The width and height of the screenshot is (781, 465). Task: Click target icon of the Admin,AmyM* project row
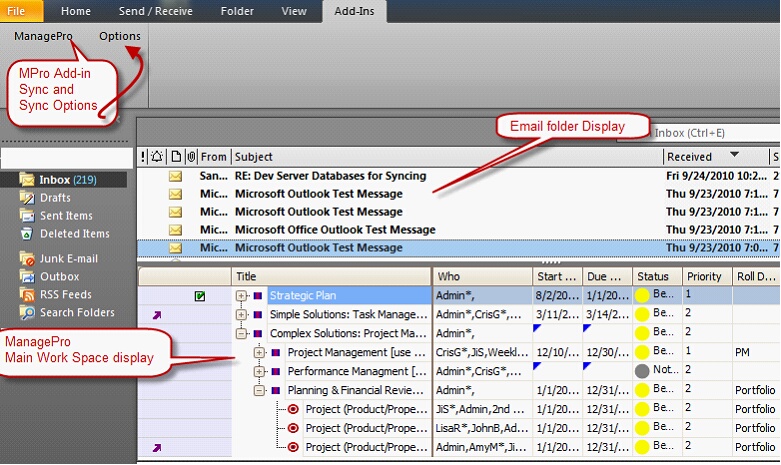(293, 447)
